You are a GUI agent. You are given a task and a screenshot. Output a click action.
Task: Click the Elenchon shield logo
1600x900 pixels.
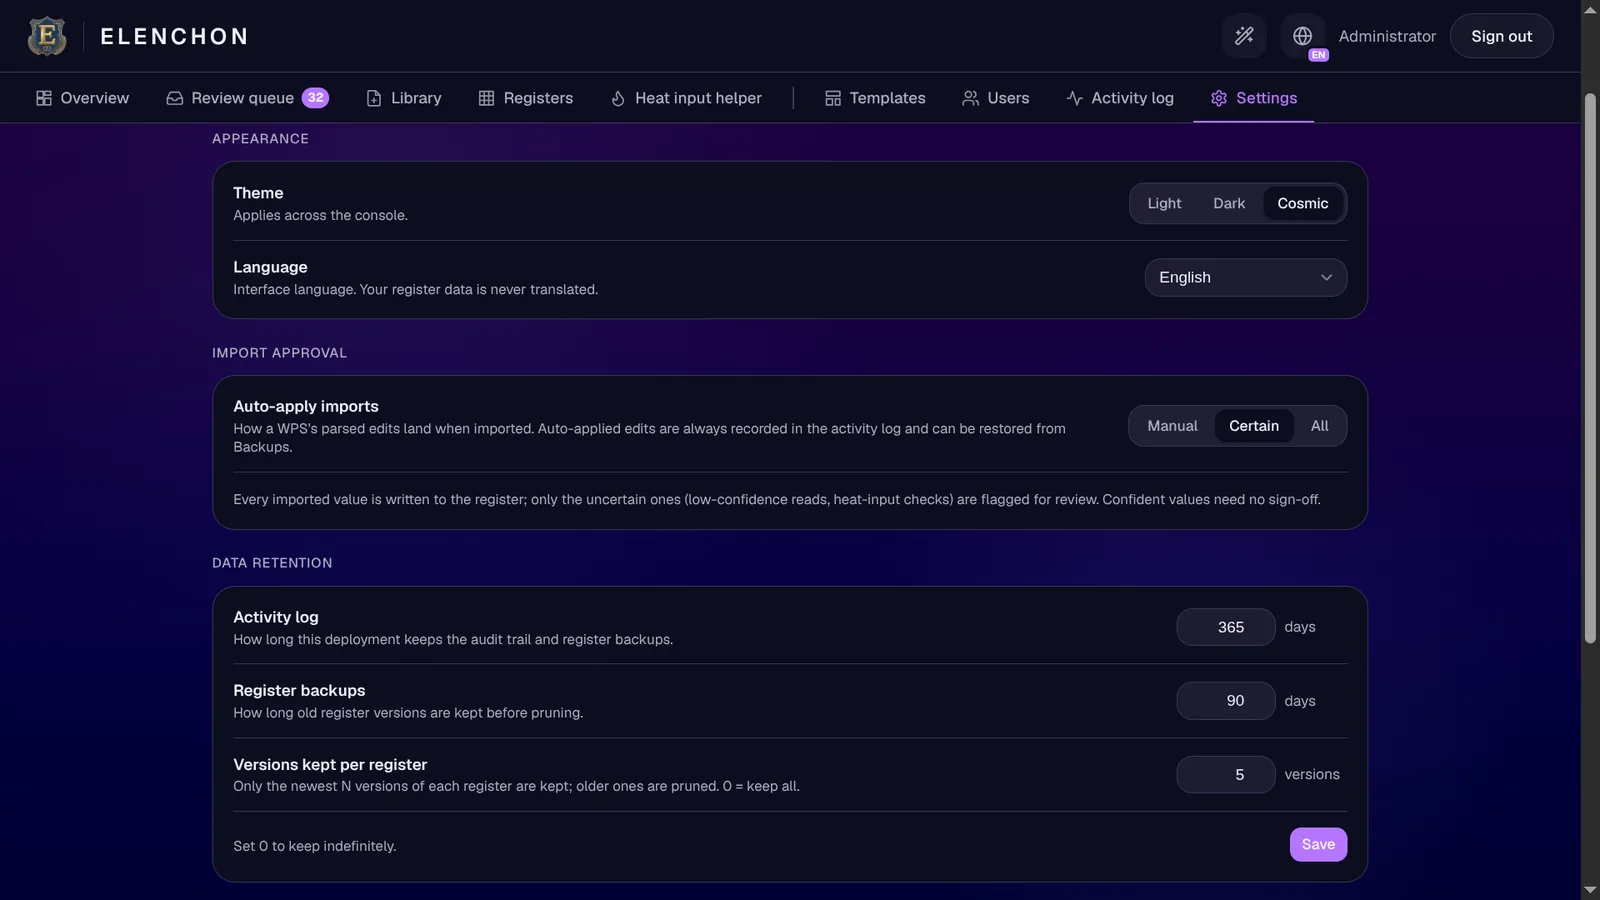(47, 36)
